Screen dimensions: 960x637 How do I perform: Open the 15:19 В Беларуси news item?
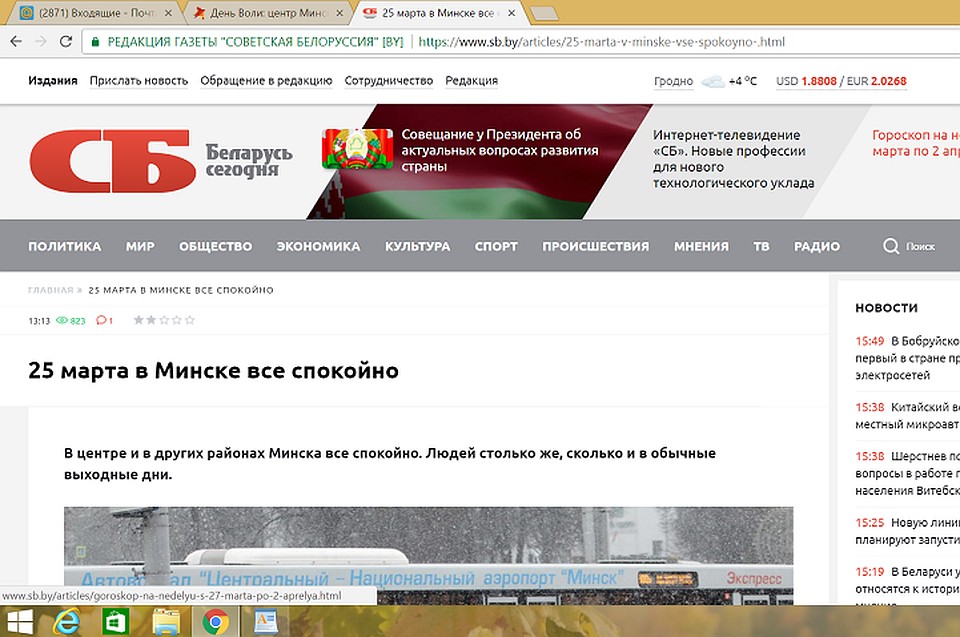[907, 584]
